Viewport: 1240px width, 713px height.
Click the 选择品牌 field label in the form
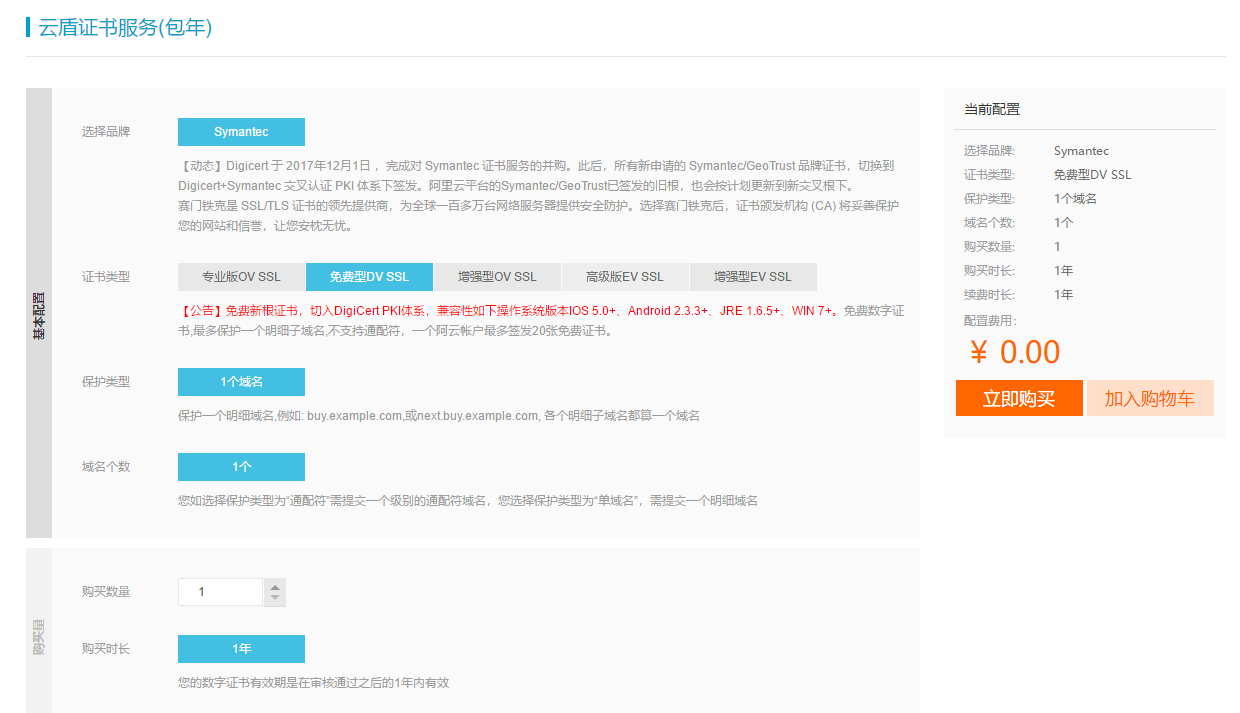pos(106,132)
